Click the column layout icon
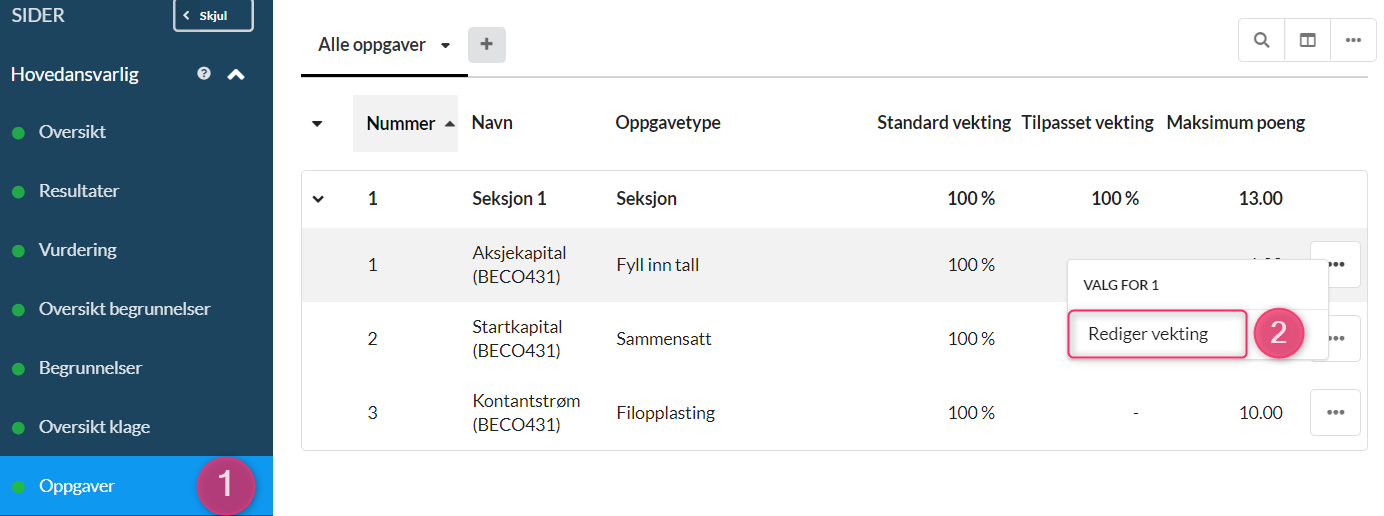Viewport: 1384px width, 516px height. click(1308, 41)
